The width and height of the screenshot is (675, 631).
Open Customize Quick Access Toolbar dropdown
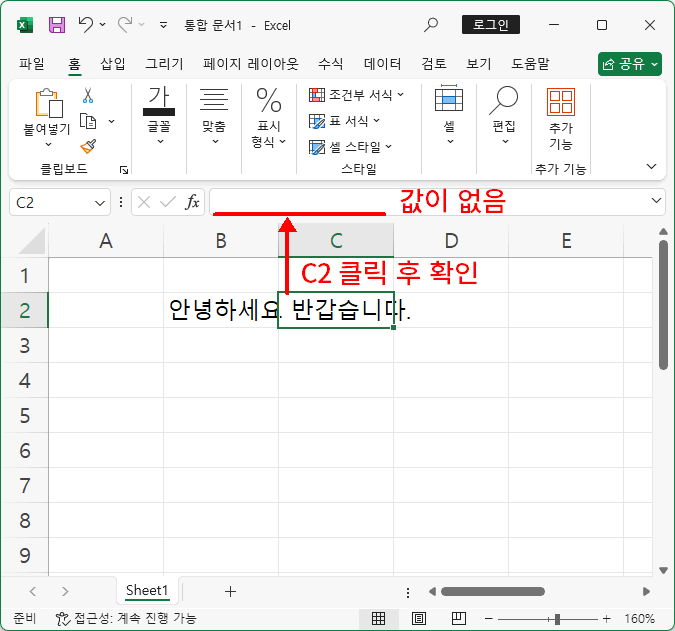(163, 25)
